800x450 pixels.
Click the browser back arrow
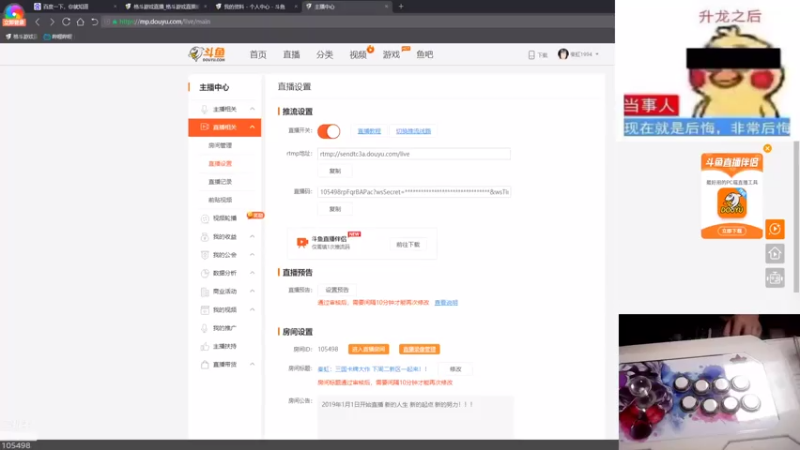click(37, 22)
